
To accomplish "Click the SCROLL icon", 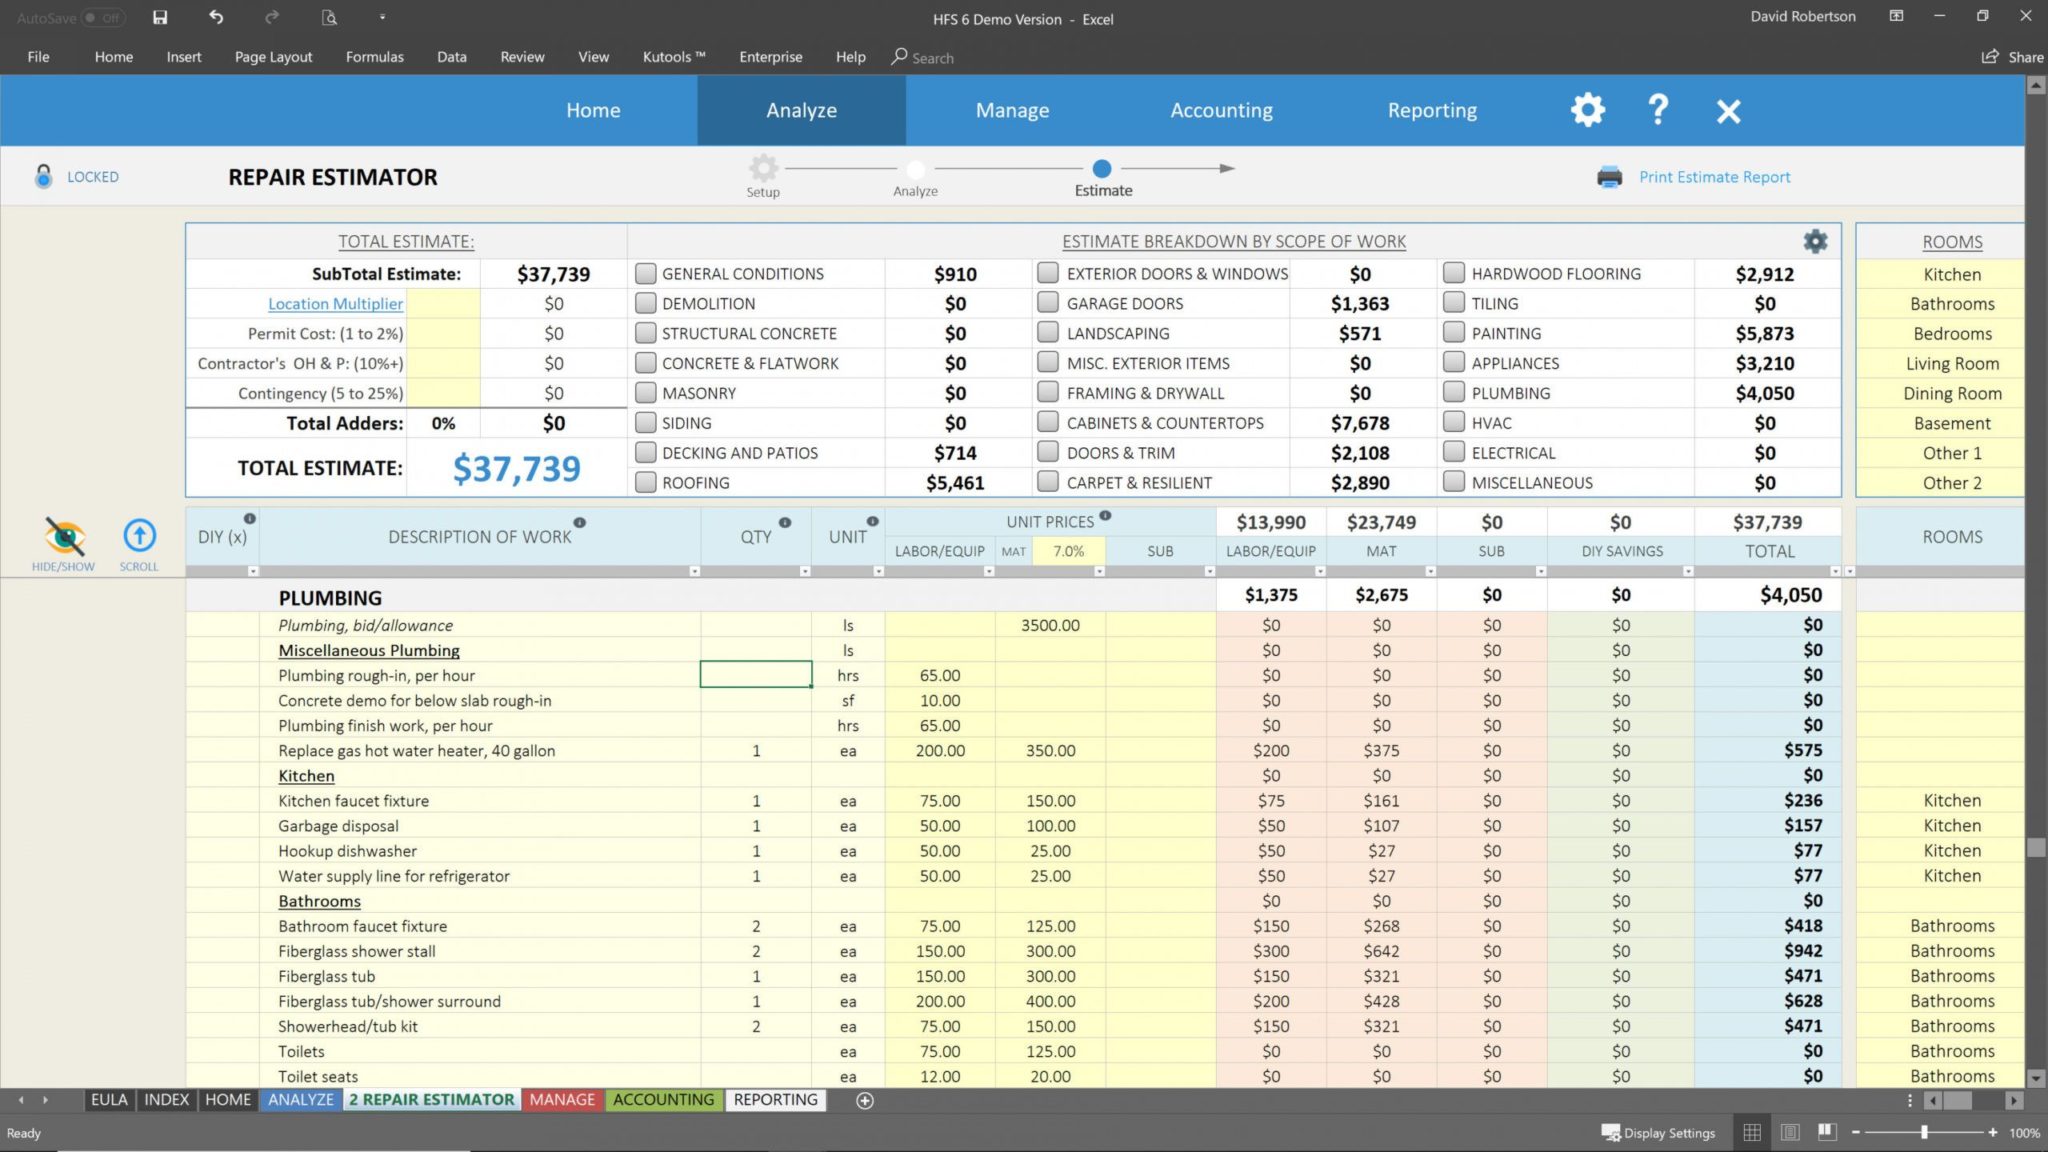I will pyautogui.click(x=136, y=536).
